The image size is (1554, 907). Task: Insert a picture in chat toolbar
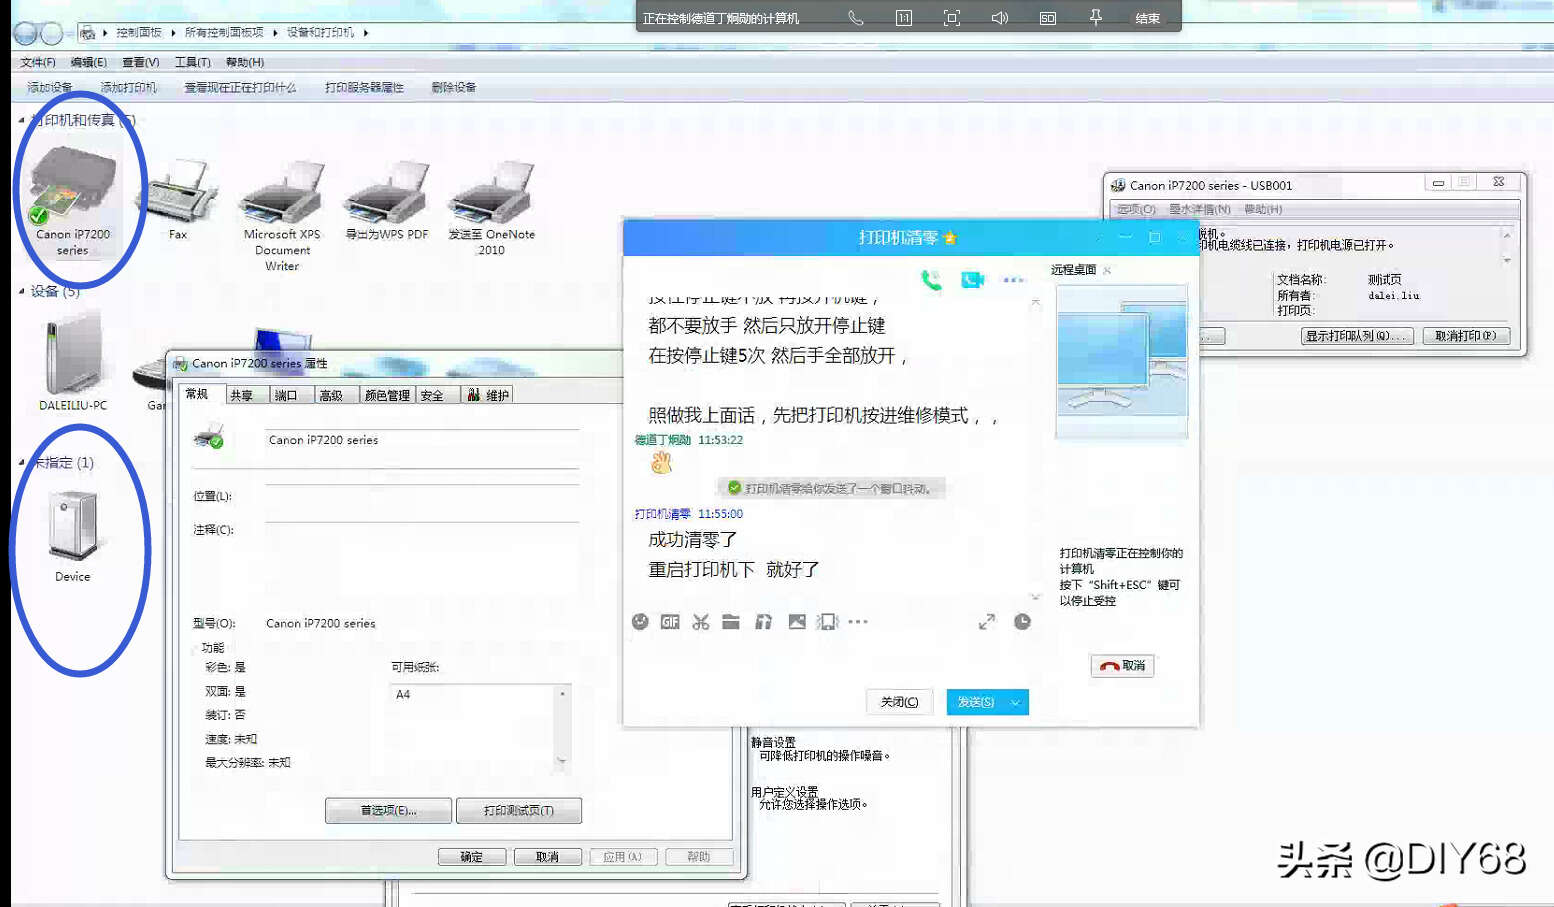(797, 622)
